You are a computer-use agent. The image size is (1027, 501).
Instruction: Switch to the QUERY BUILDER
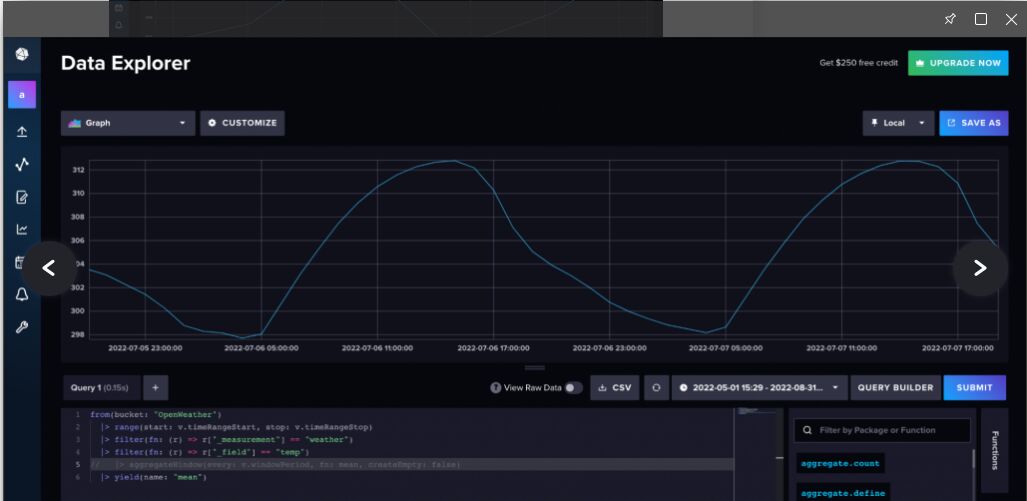[x=895, y=388]
